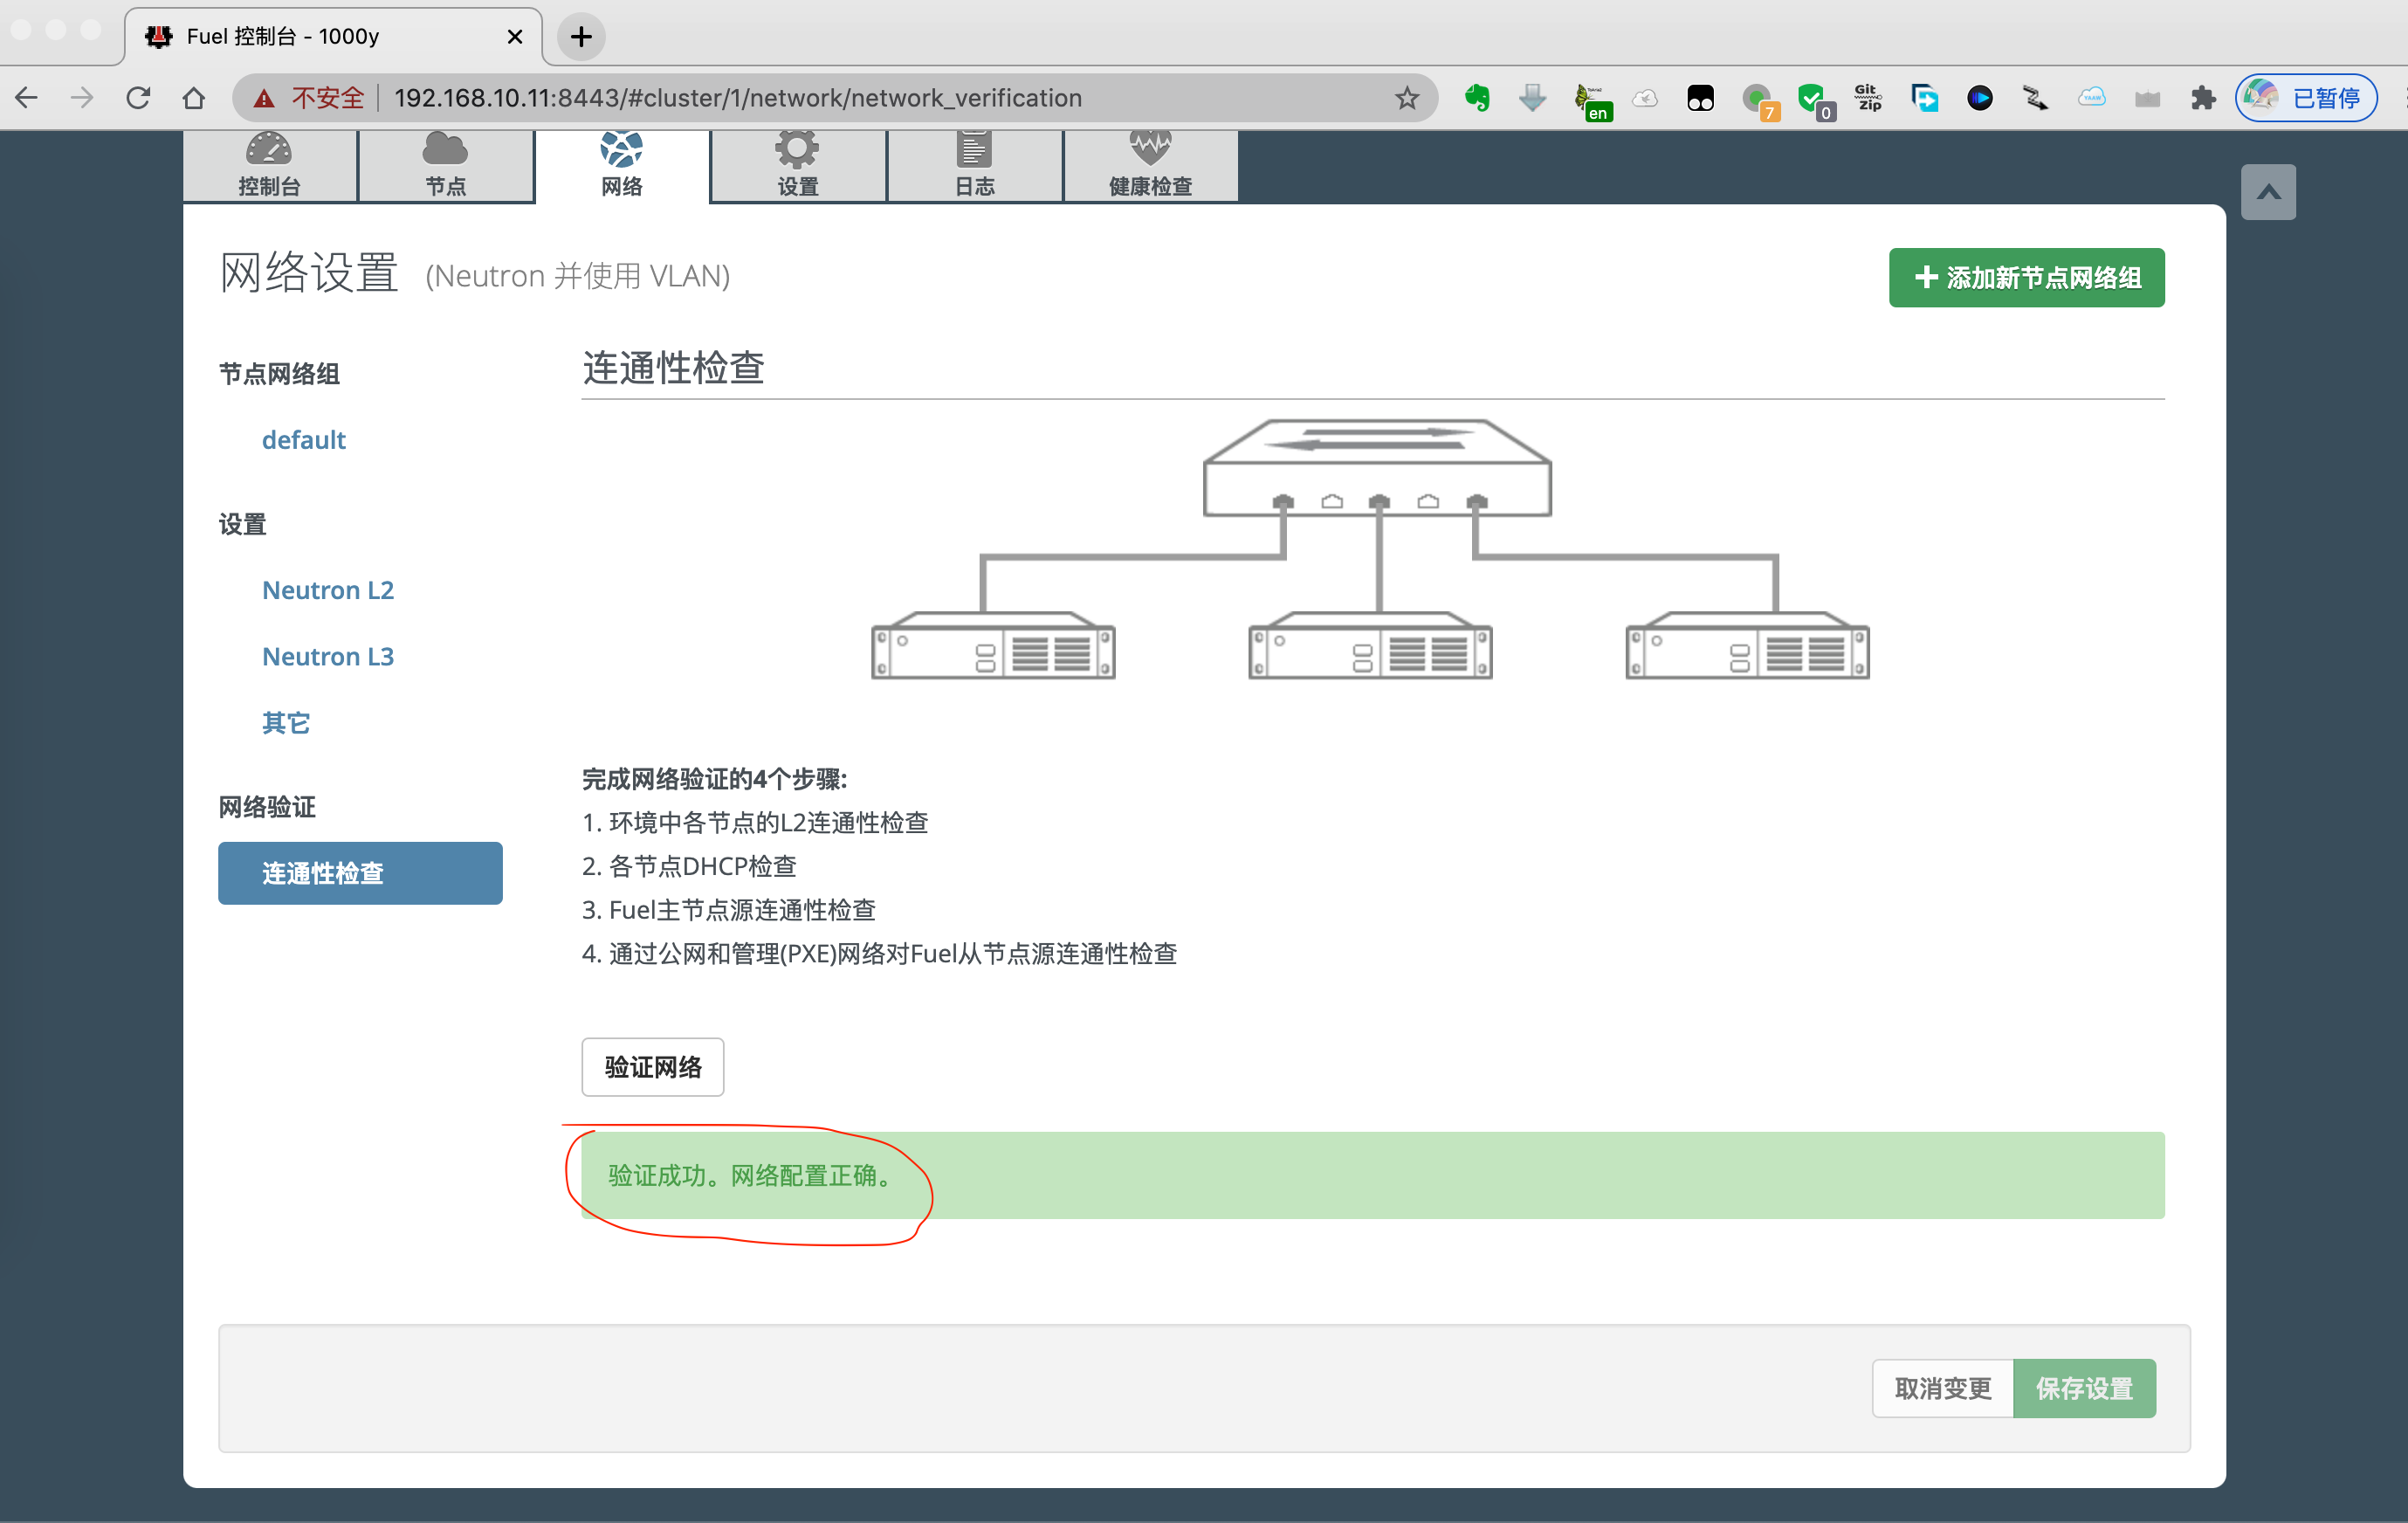Go to the 日志 logs tab
The height and width of the screenshot is (1523, 2408).
tap(975, 166)
